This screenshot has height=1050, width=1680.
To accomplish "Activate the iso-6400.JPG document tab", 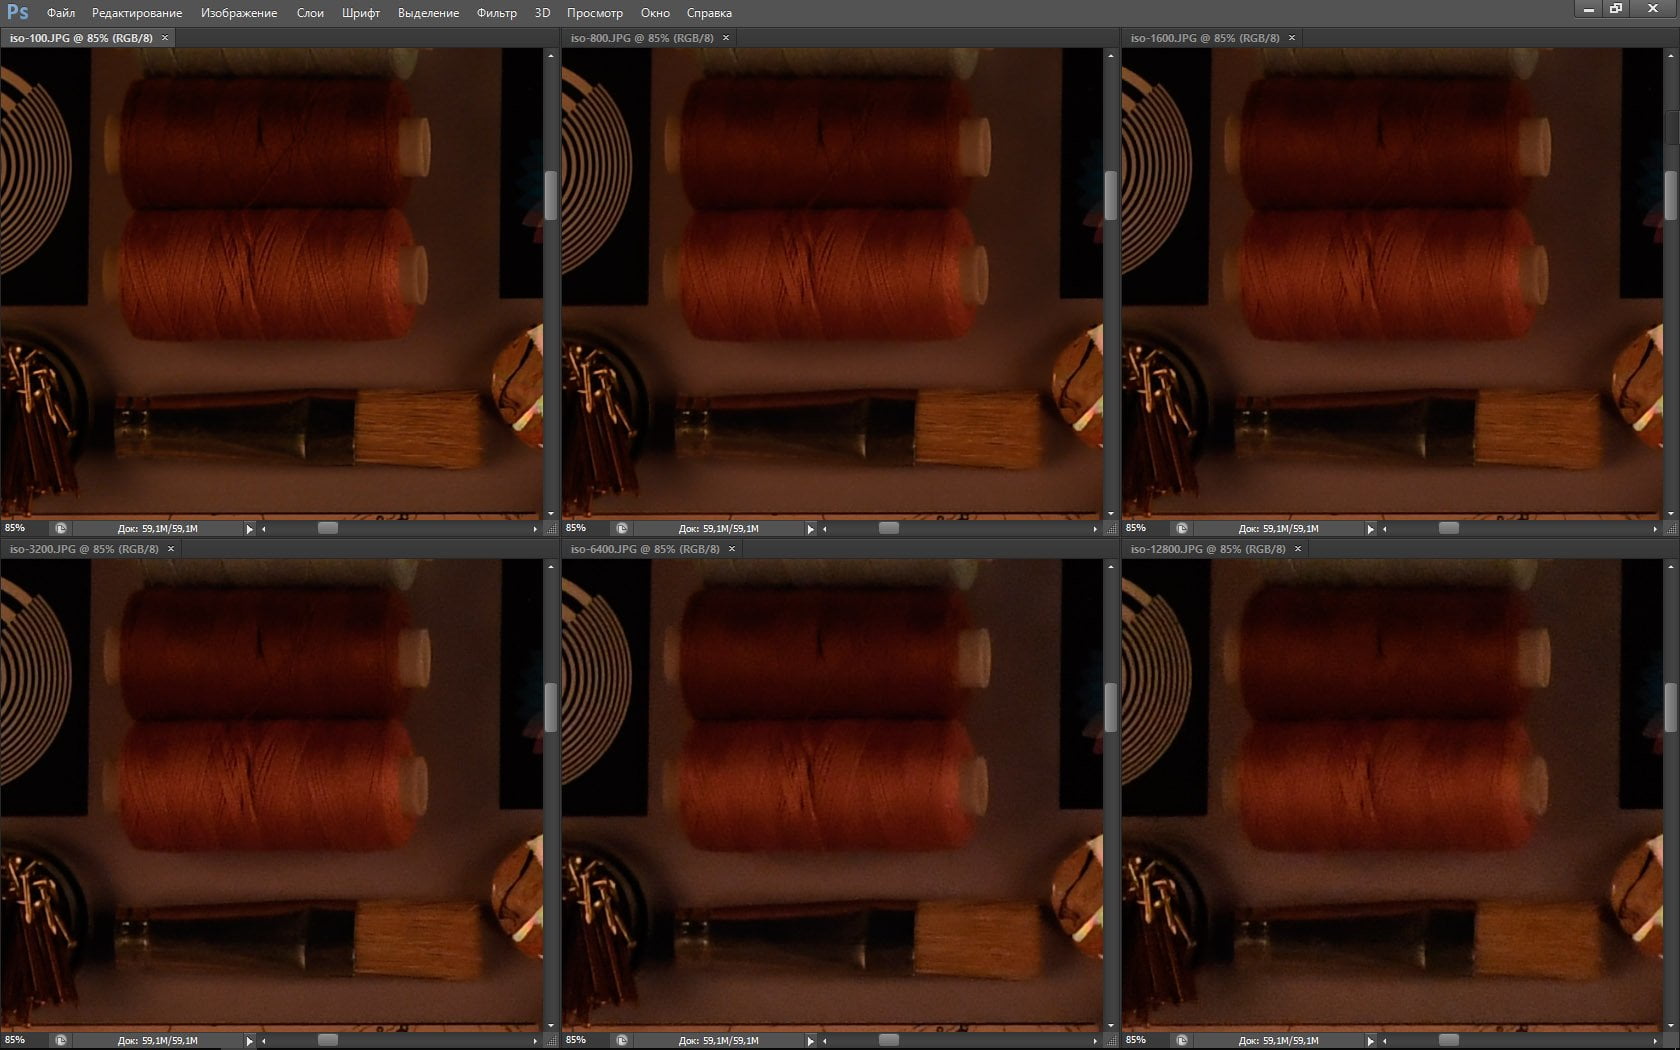I will 645,549.
